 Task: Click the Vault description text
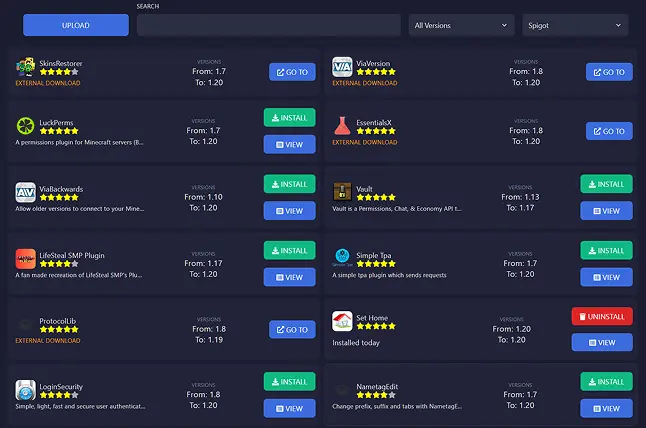click(397, 209)
